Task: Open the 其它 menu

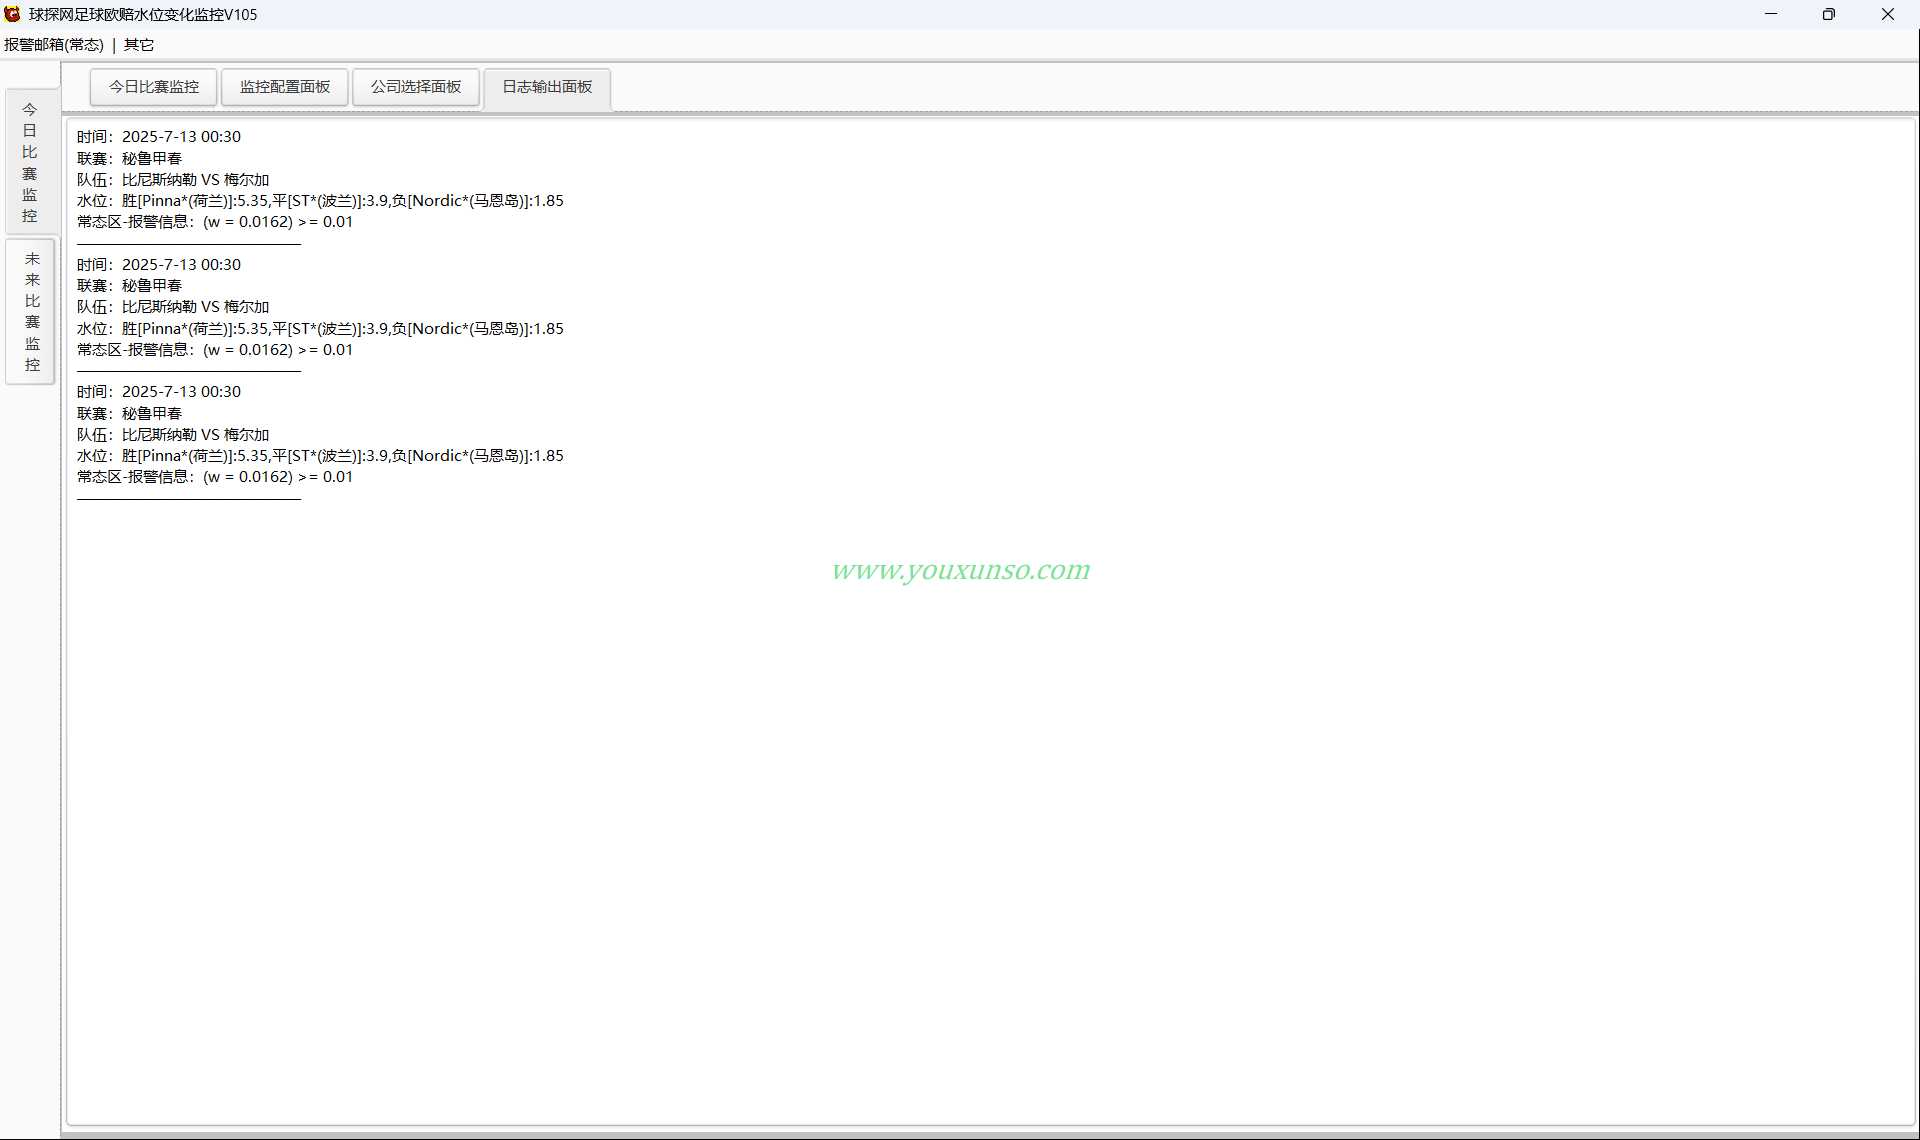Action: [139, 45]
